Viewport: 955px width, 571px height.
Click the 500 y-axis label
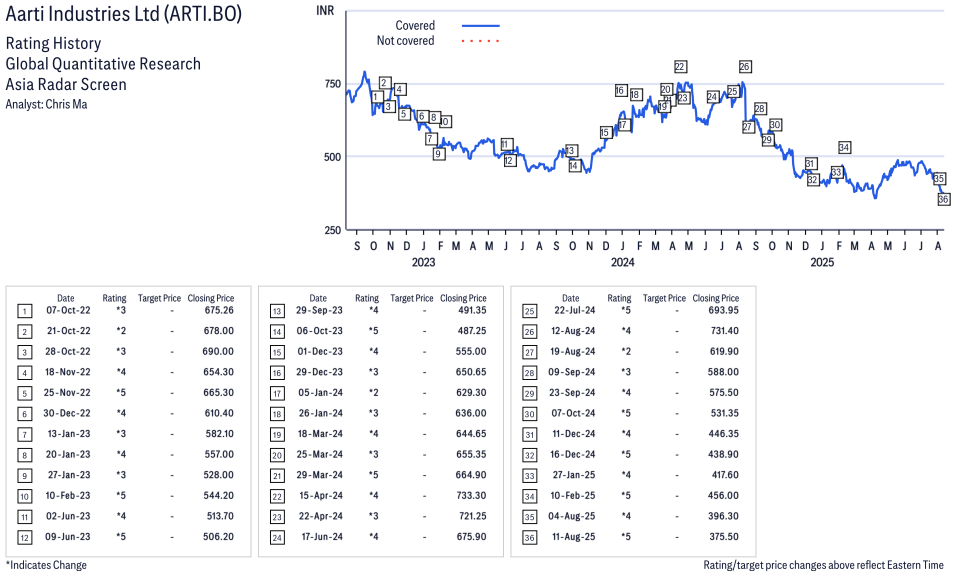coord(333,156)
